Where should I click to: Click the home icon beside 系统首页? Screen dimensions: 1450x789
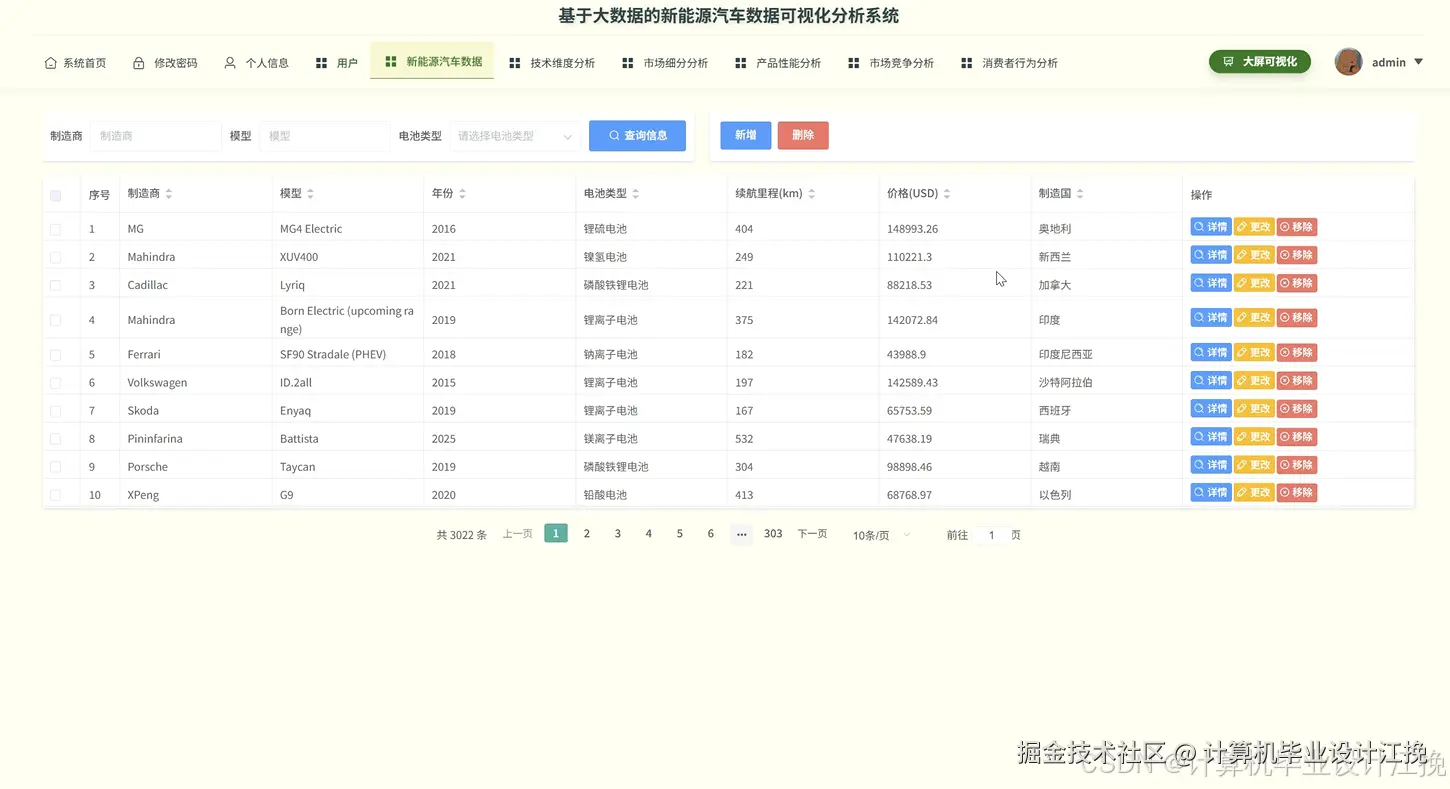[50, 62]
